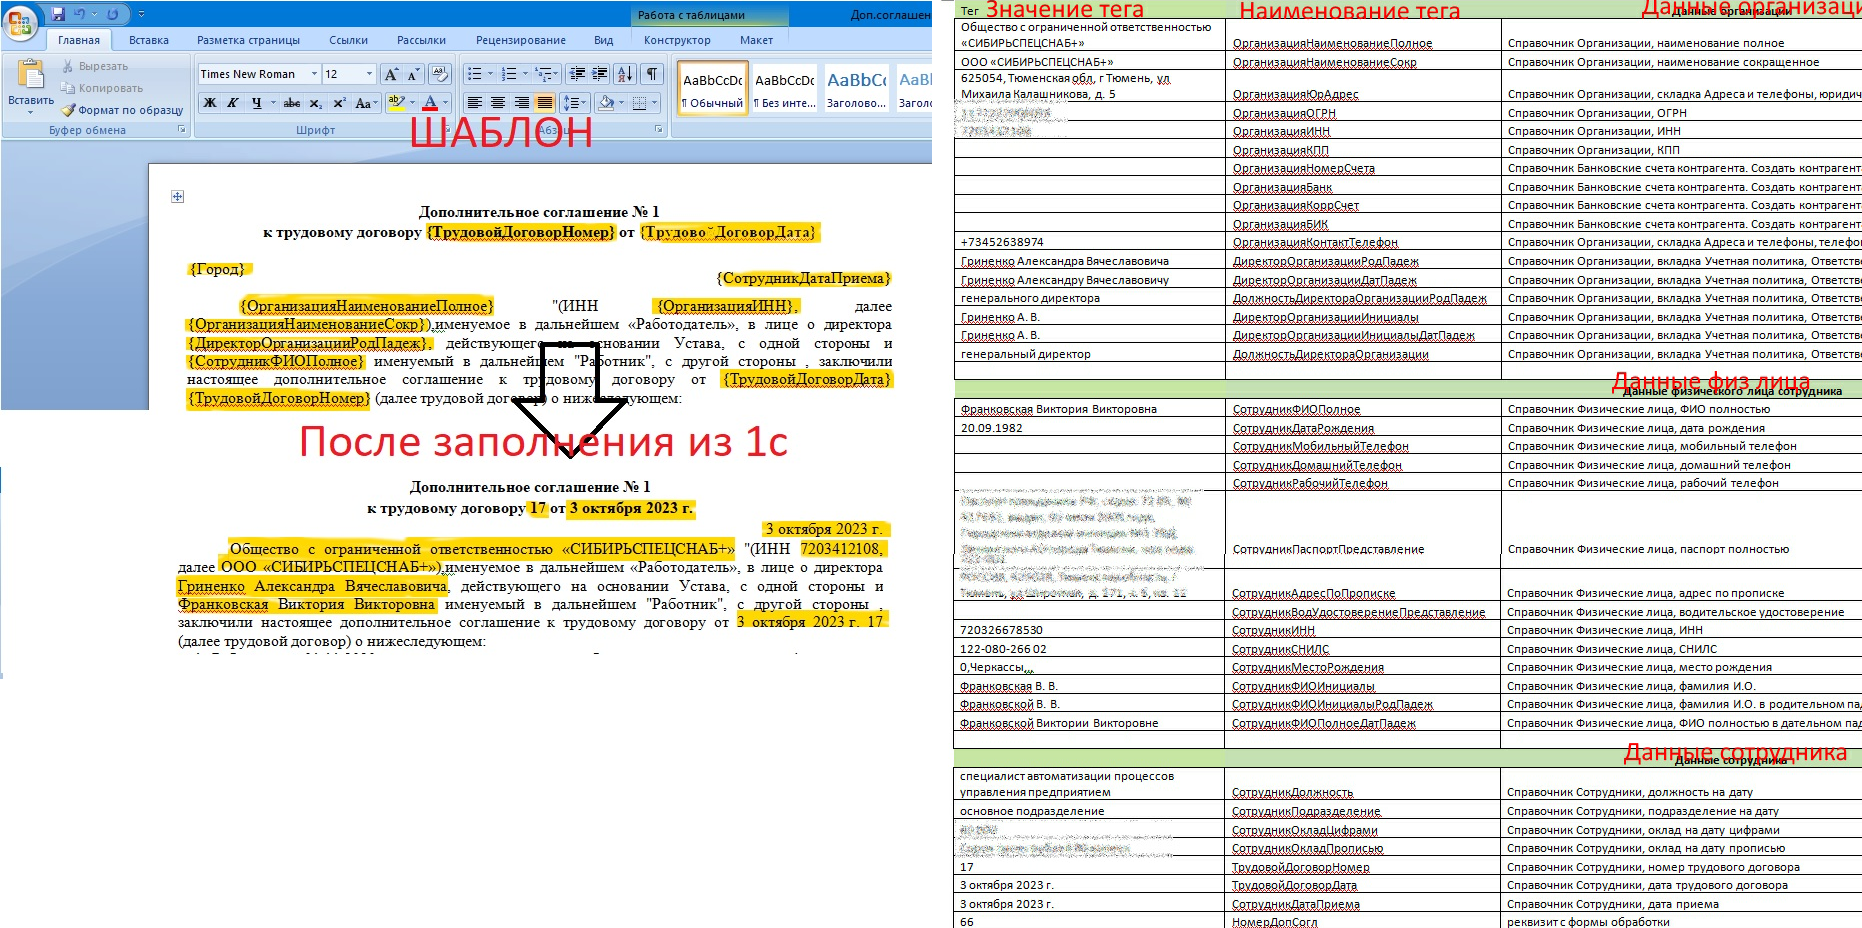
Task: Redo the last action
Action: [x=112, y=14]
